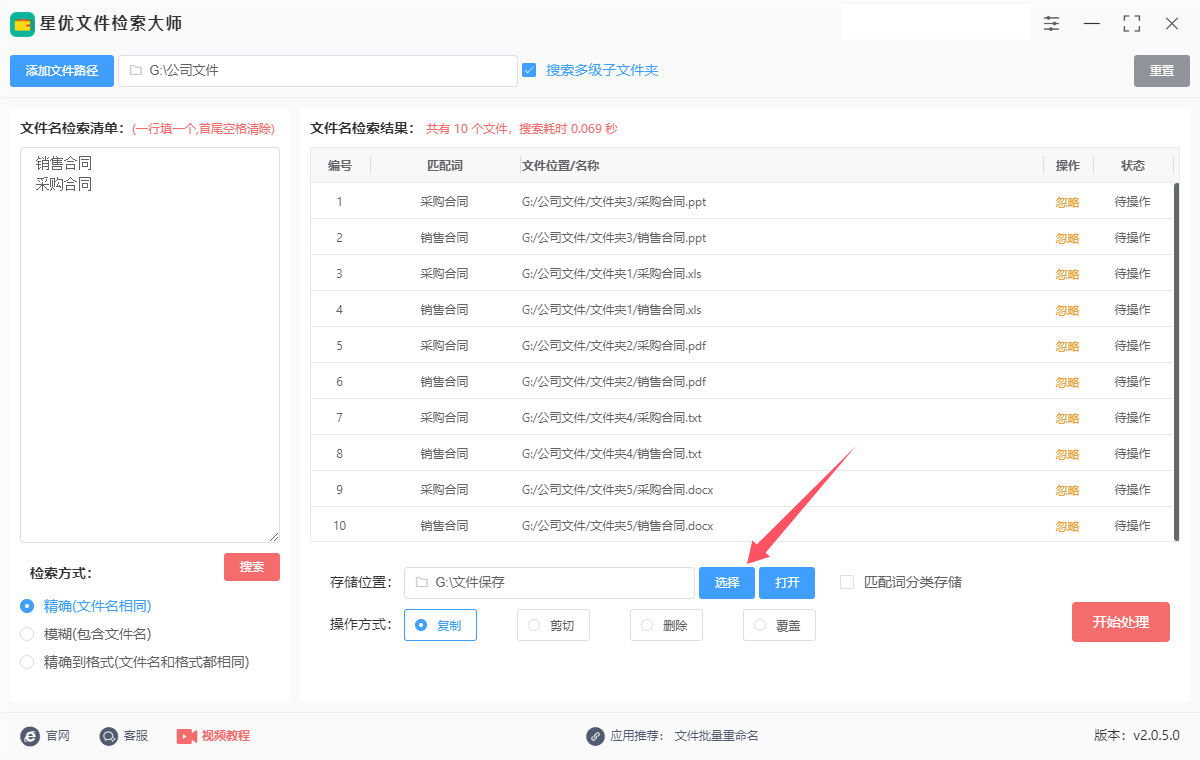Click 忽略 for row 6 销售合同.pdf
The height and width of the screenshot is (760, 1200).
(1067, 382)
